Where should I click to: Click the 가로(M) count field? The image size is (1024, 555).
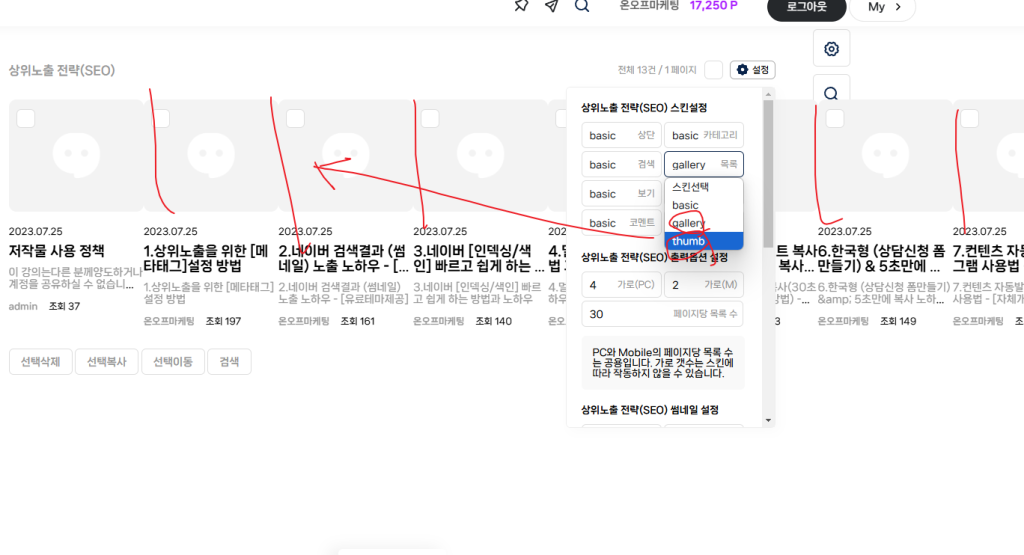704,285
